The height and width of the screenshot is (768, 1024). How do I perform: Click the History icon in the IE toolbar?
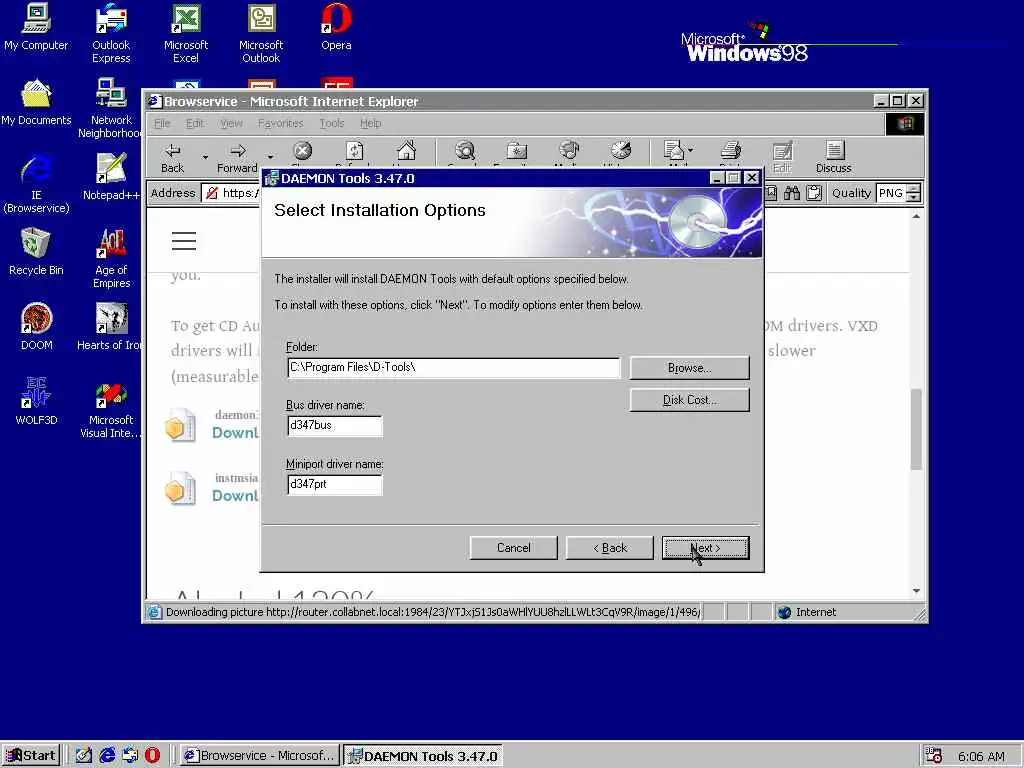pyautogui.click(x=620, y=152)
